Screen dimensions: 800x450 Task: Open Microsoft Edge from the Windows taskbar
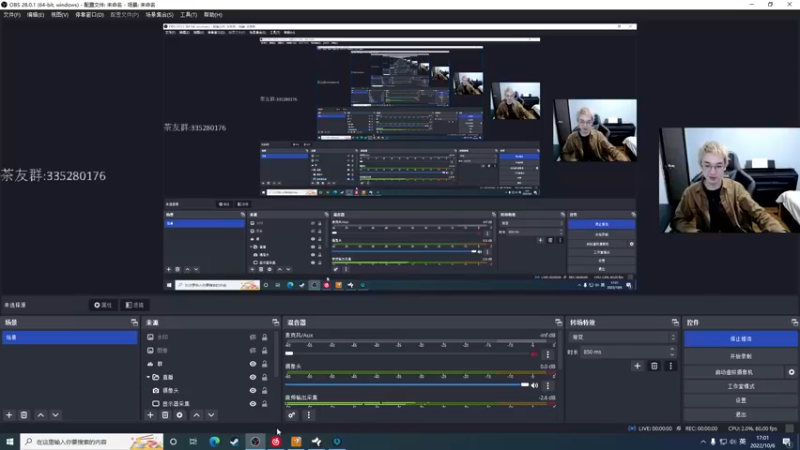tap(214, 441)
